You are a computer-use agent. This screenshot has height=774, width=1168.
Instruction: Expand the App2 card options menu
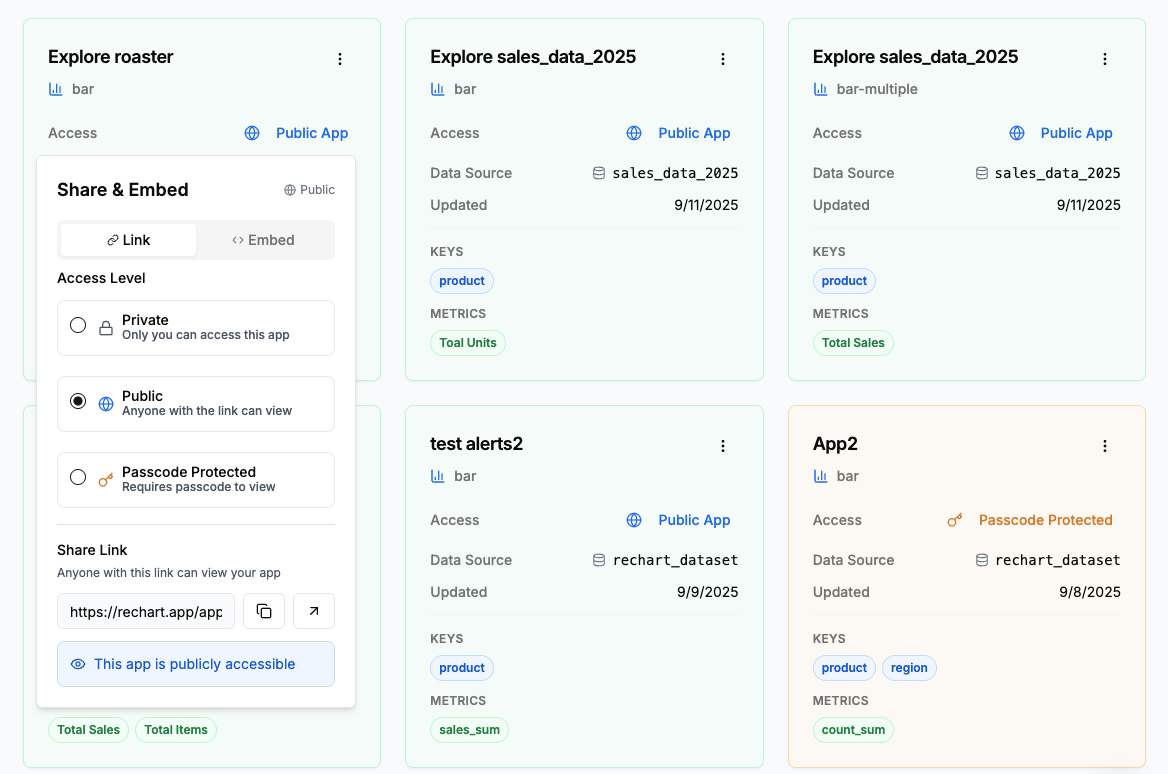pos(1105,446)
